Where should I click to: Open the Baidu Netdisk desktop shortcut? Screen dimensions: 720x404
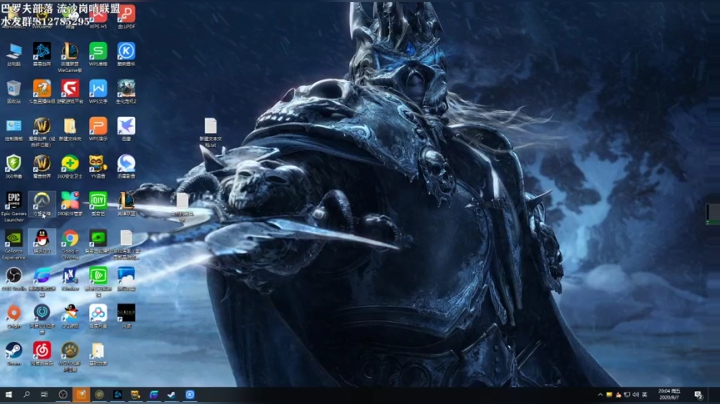coord(98,316)
